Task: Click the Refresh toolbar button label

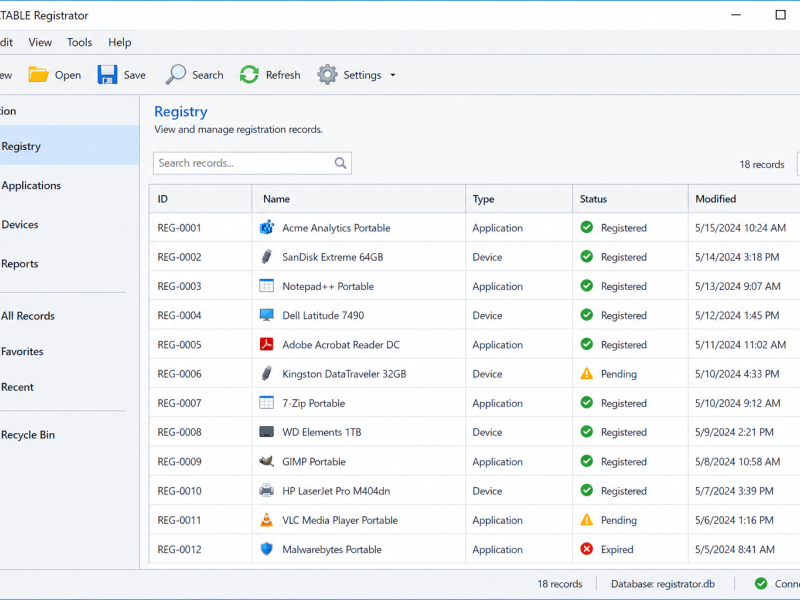Action: [283, 75]
